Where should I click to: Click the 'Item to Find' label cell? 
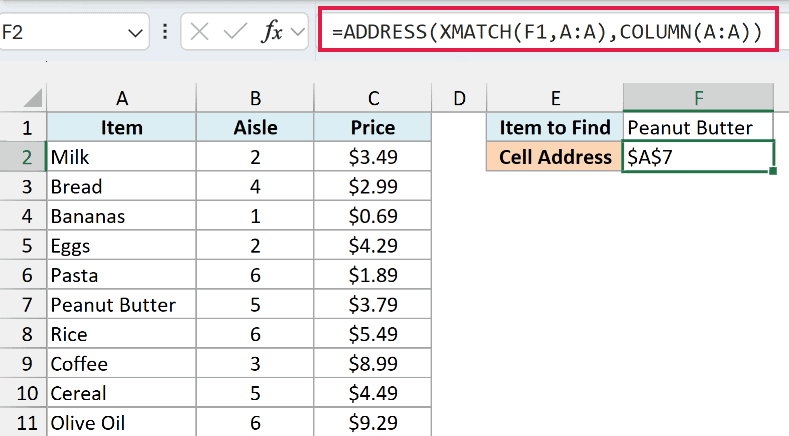coord(555,127)
